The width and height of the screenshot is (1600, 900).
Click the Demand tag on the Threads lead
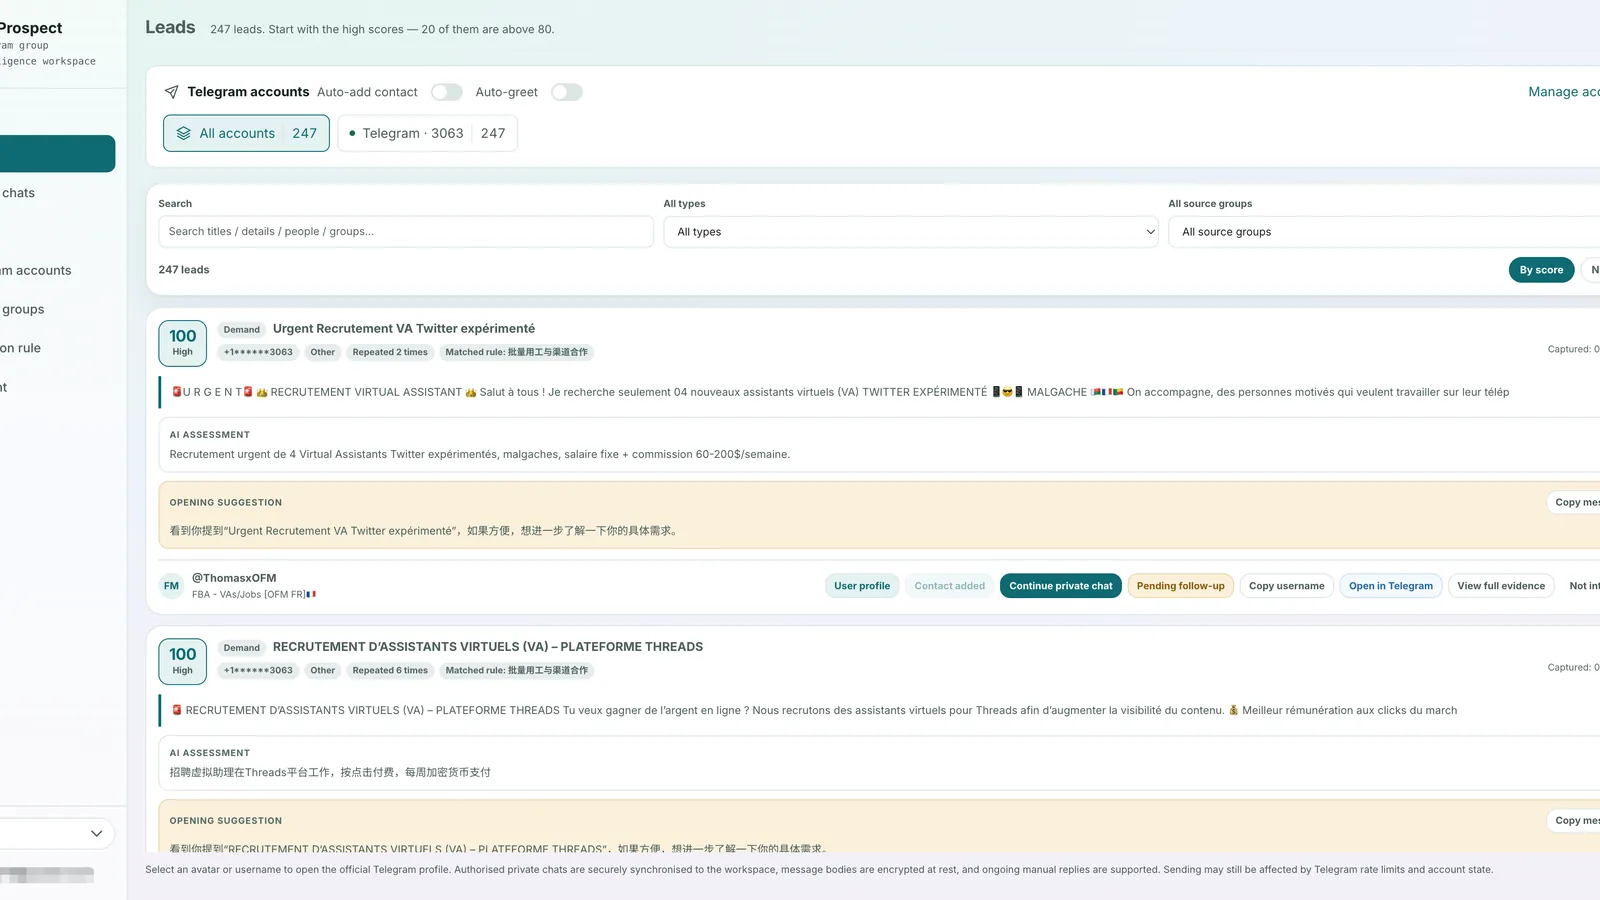241,647
